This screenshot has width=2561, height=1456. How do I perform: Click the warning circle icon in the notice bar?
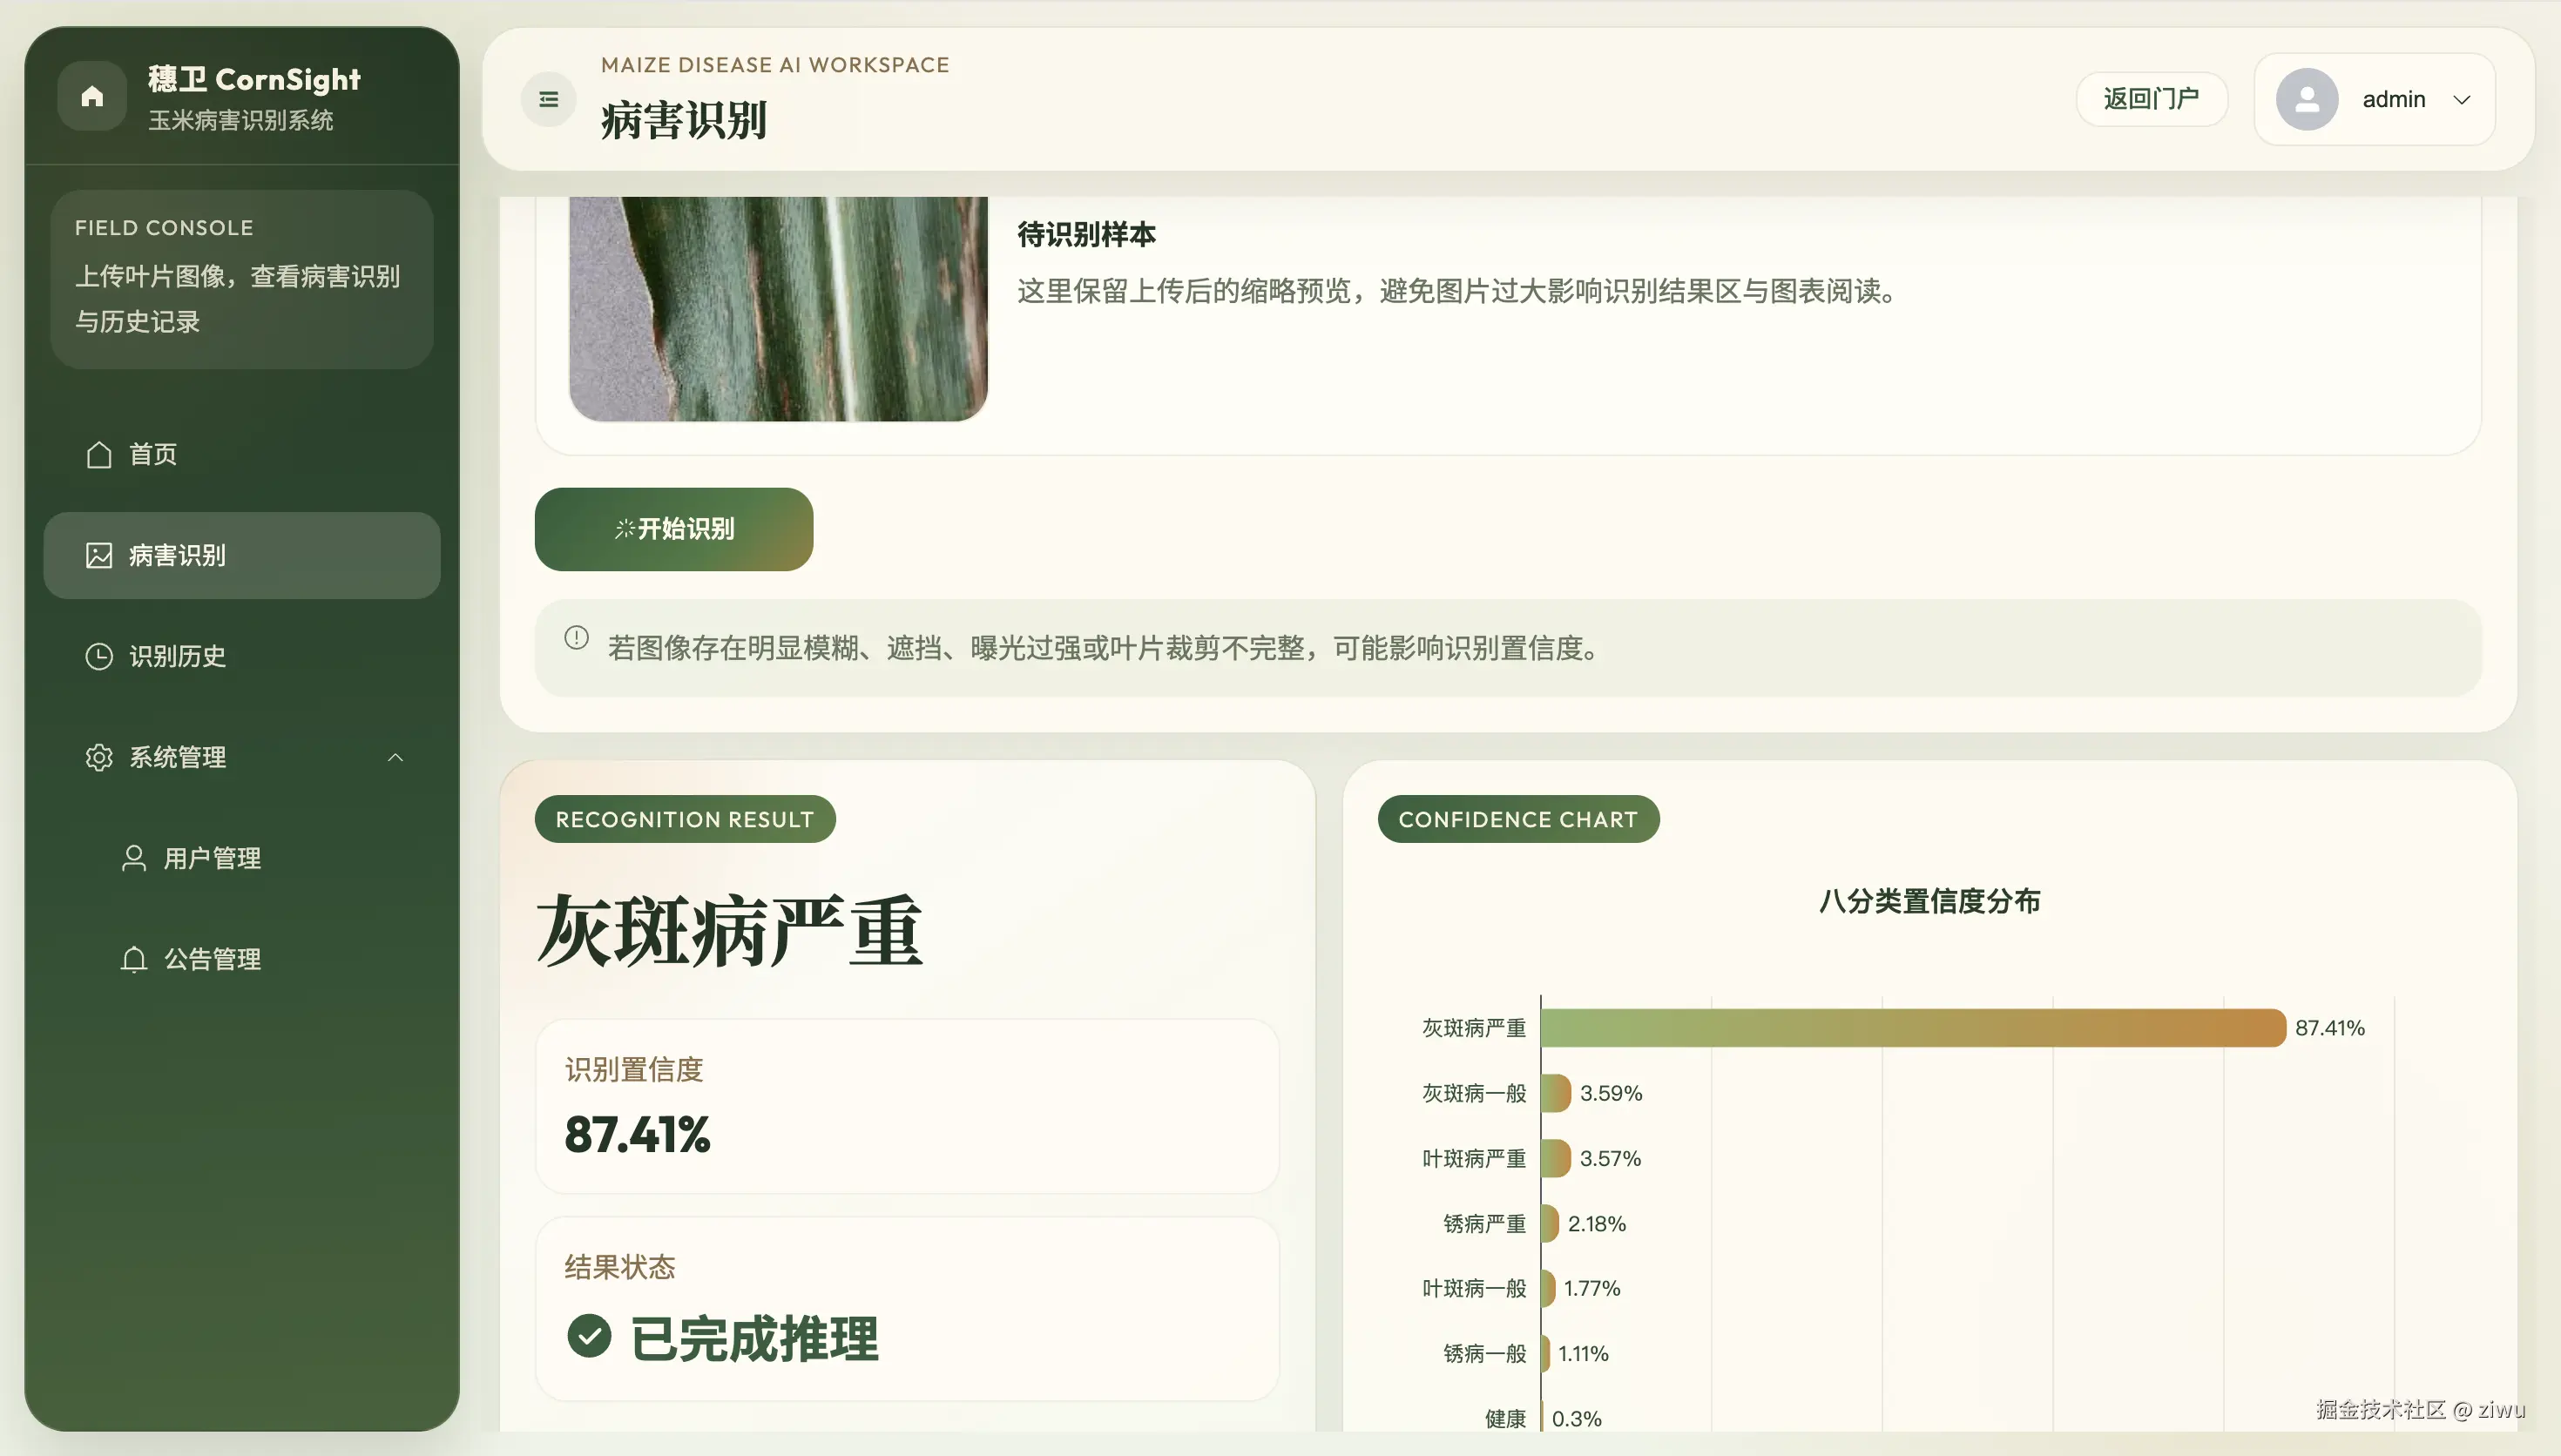(577, 636)
